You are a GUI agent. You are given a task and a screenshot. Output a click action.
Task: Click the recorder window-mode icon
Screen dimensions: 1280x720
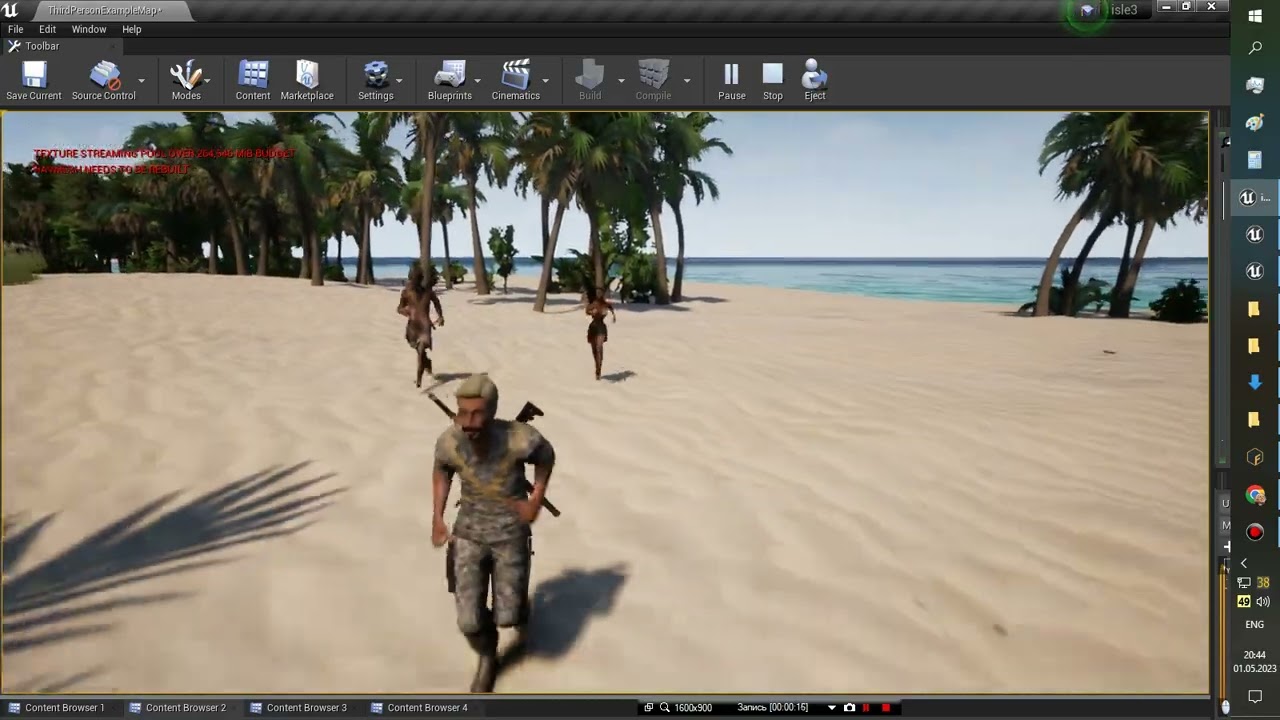pos(649,708)
